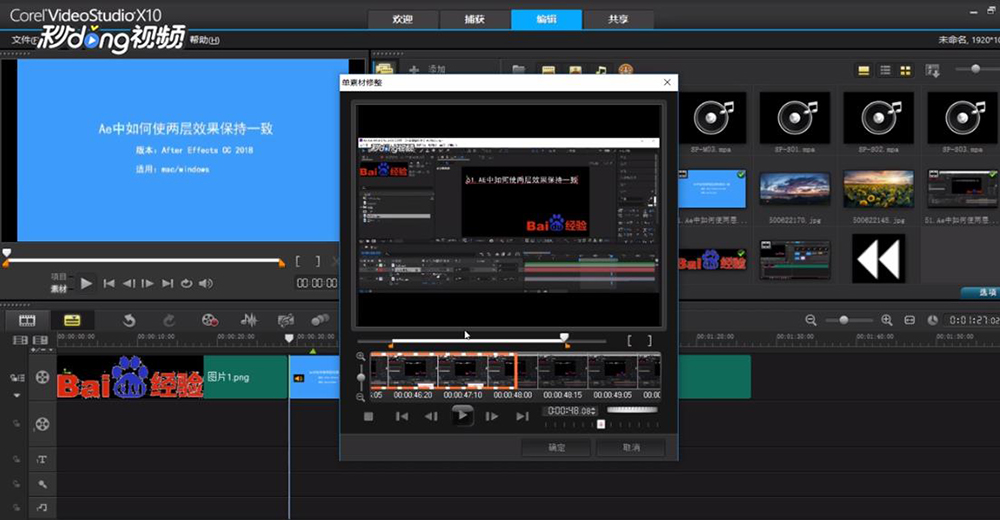Open add/remove chapter point dropdown
This screenshot has width=1000, height=520.
click(43, 350)
